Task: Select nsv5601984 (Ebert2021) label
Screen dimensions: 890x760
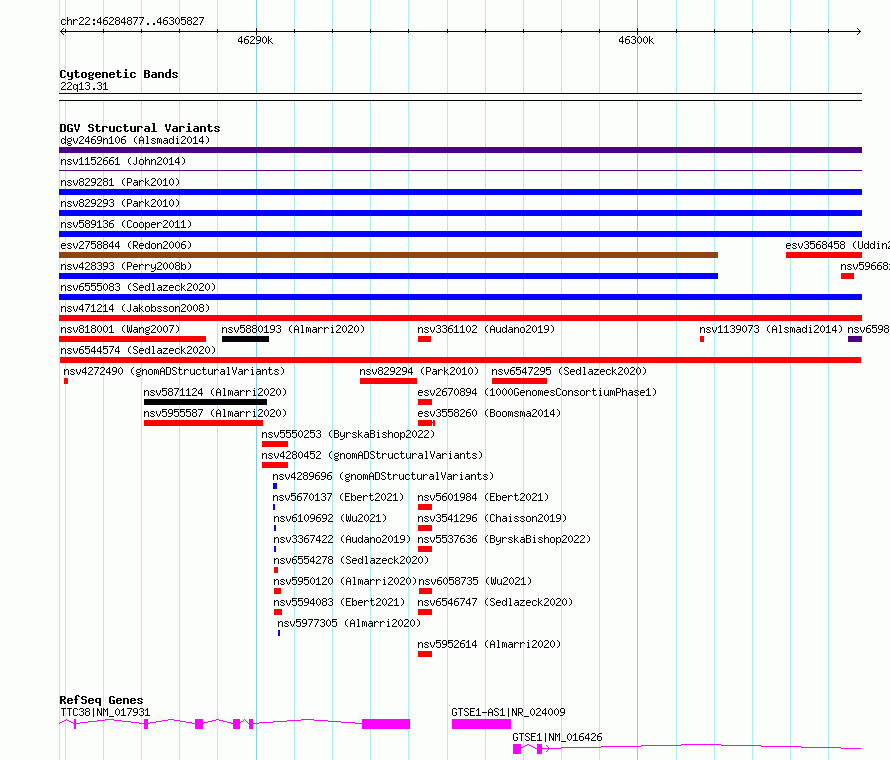Action: 483,497
